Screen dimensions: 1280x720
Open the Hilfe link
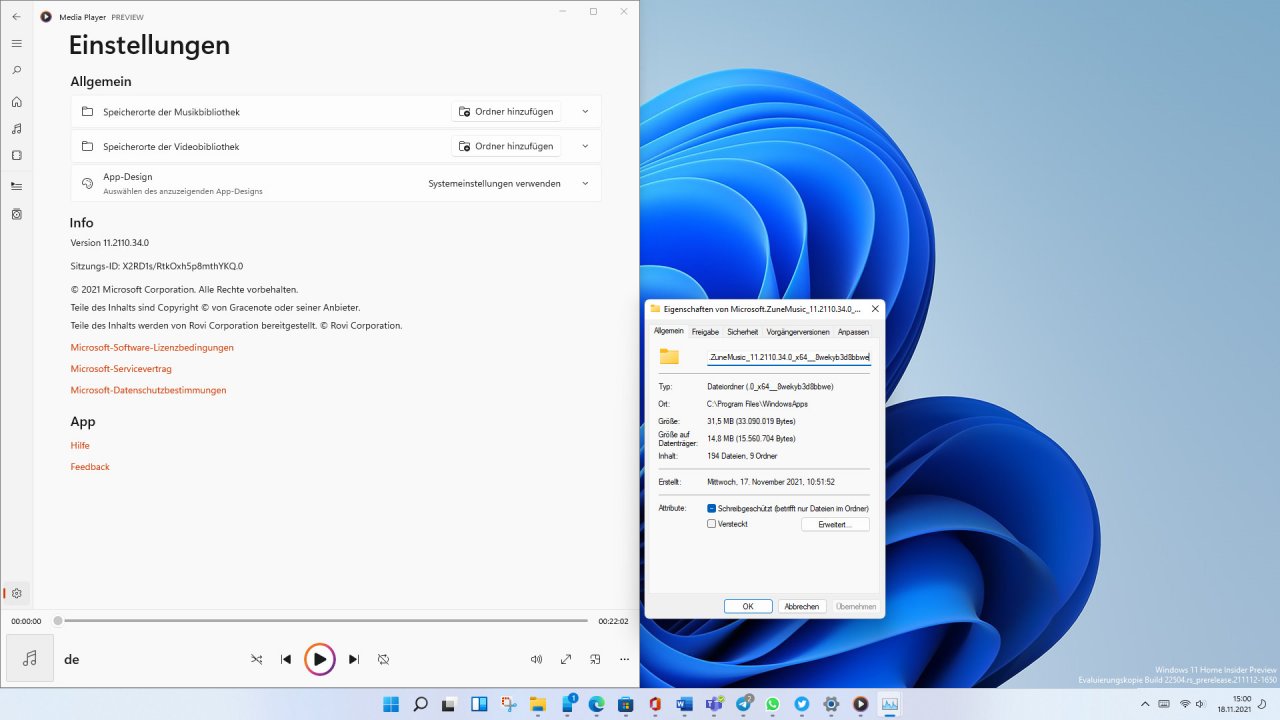(80, 446)
